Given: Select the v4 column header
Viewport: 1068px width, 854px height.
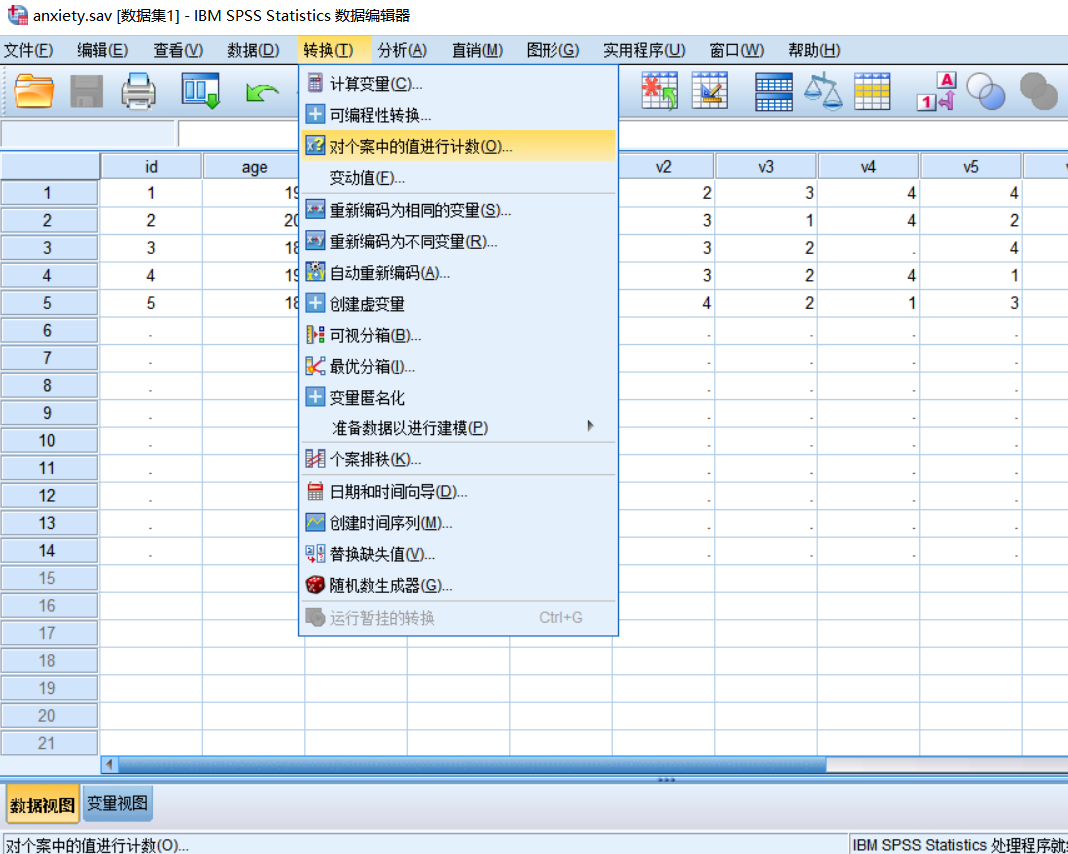Looking at the screenshot, I should (x=868, y=167).
